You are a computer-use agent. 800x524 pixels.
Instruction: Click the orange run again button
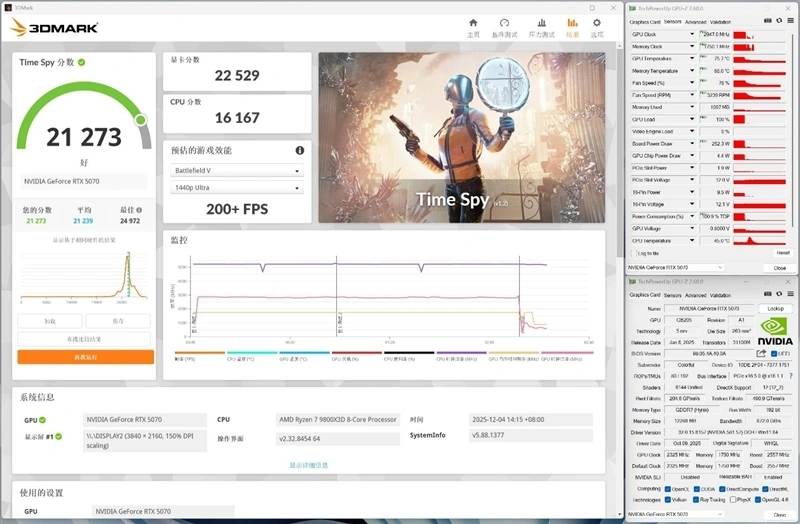pos(85,357)
